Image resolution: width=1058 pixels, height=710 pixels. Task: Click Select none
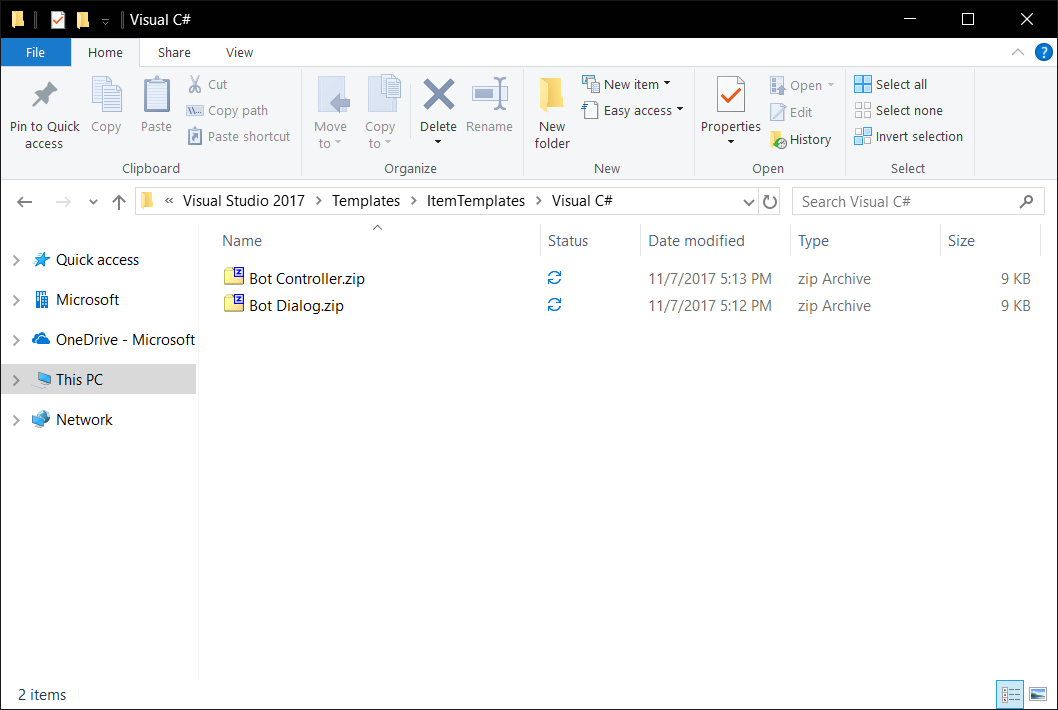pyautogui.click(x=898, y=111)
